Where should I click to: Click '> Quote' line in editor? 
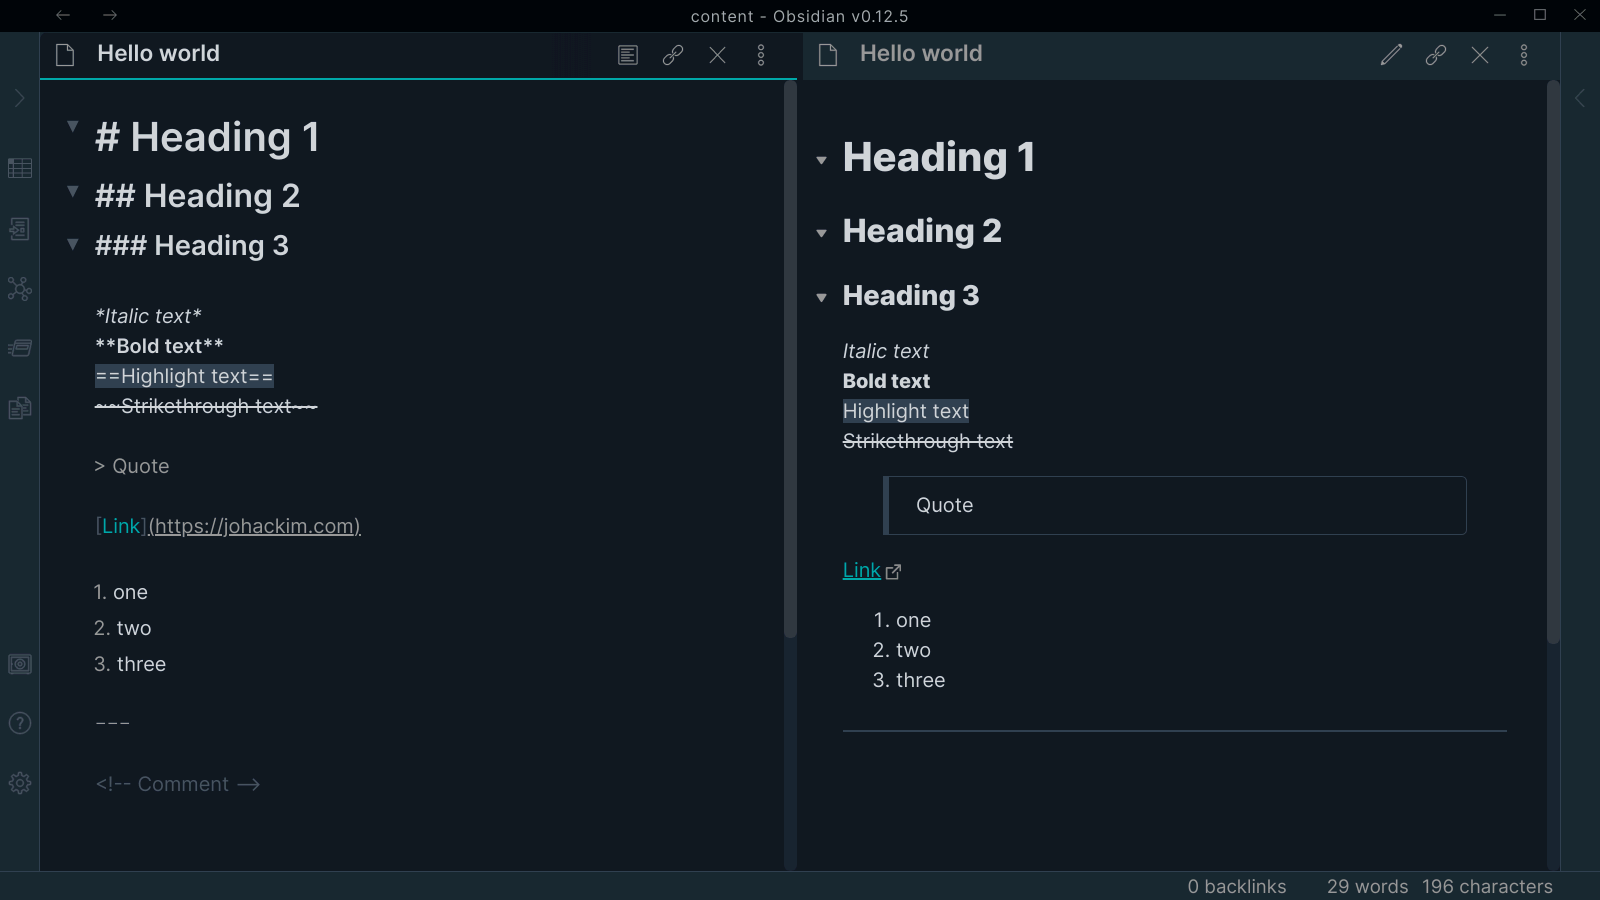(132, 466)
